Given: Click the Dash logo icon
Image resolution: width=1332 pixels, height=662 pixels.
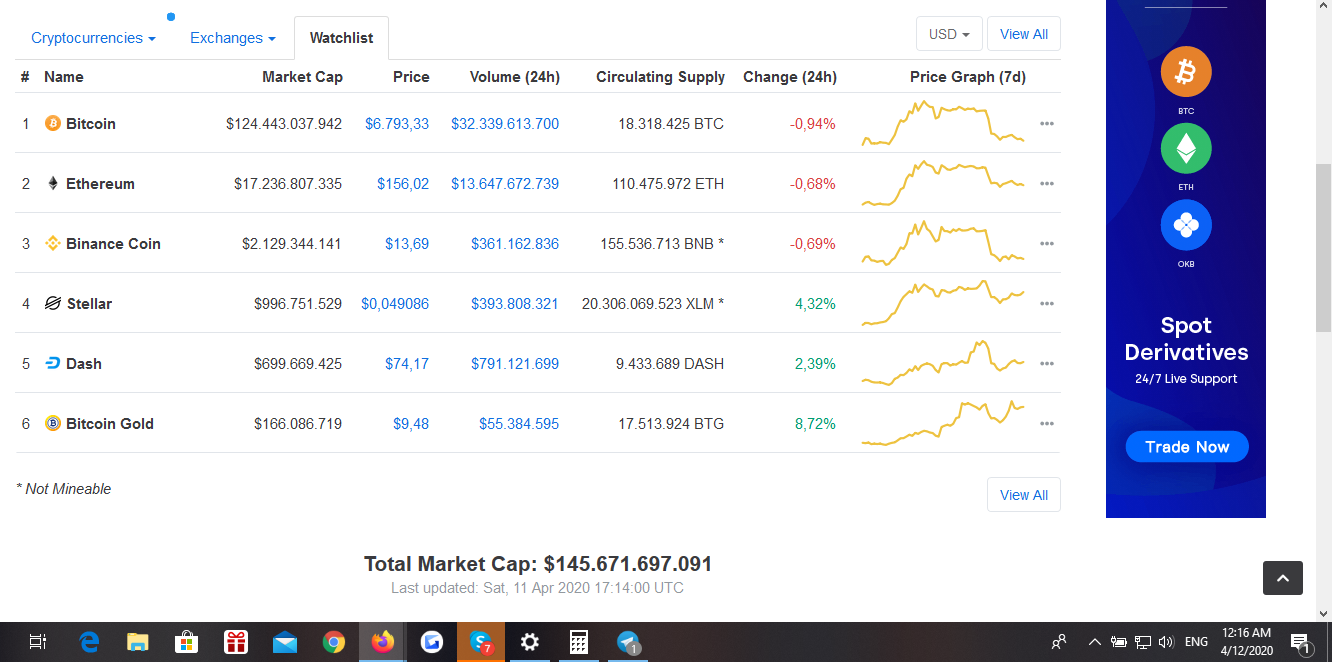Looking at the screenshot, I should [x=53, y=364].
